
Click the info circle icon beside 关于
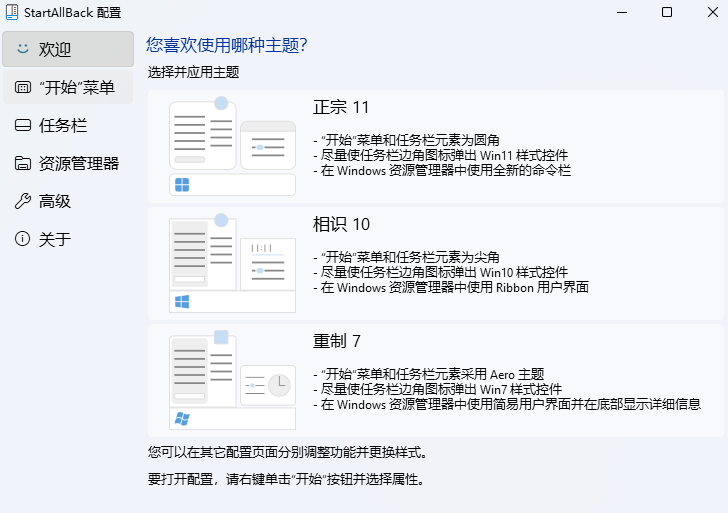click(22, 239)
